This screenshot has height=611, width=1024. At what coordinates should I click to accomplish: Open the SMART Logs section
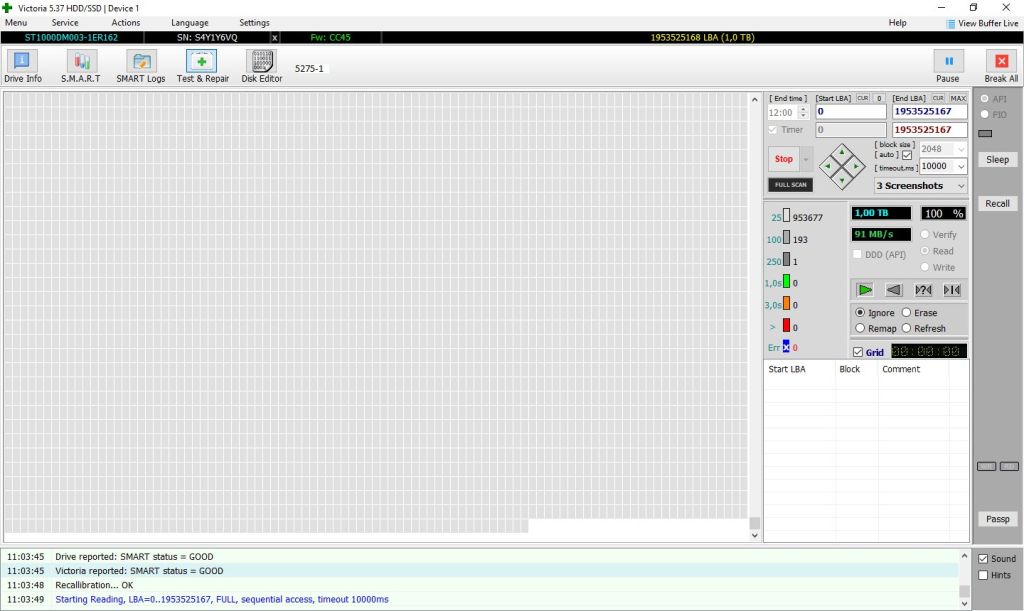point(141,67)
